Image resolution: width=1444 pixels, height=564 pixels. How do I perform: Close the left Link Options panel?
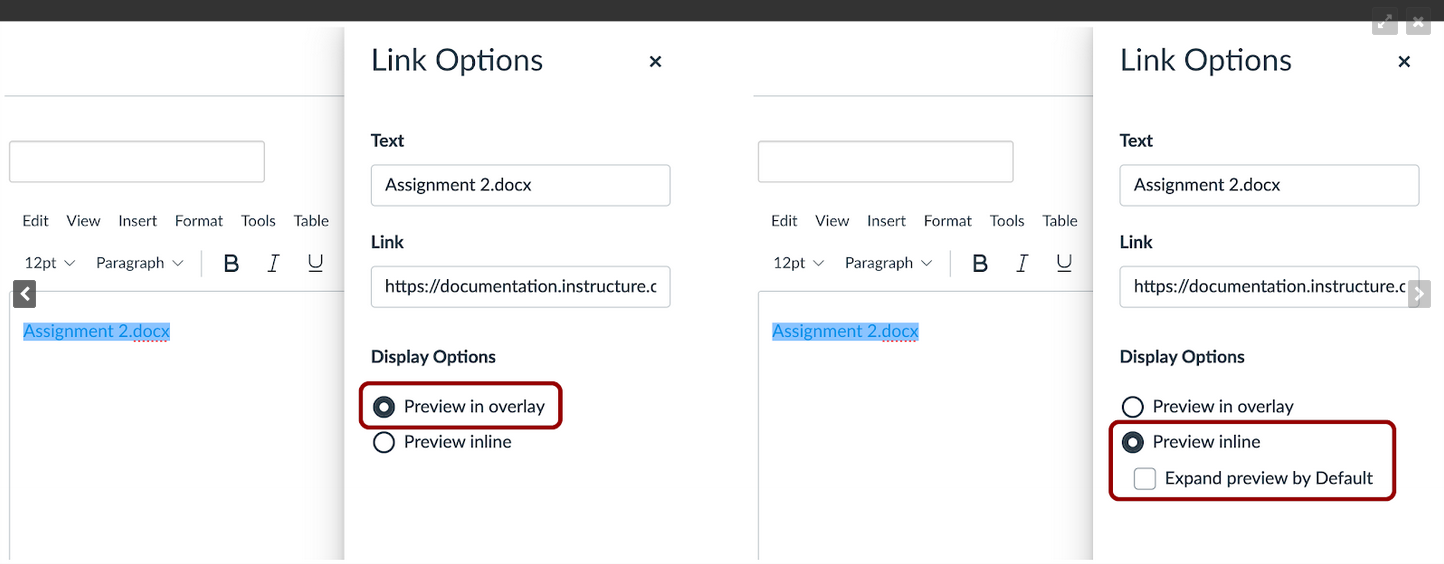655,62
